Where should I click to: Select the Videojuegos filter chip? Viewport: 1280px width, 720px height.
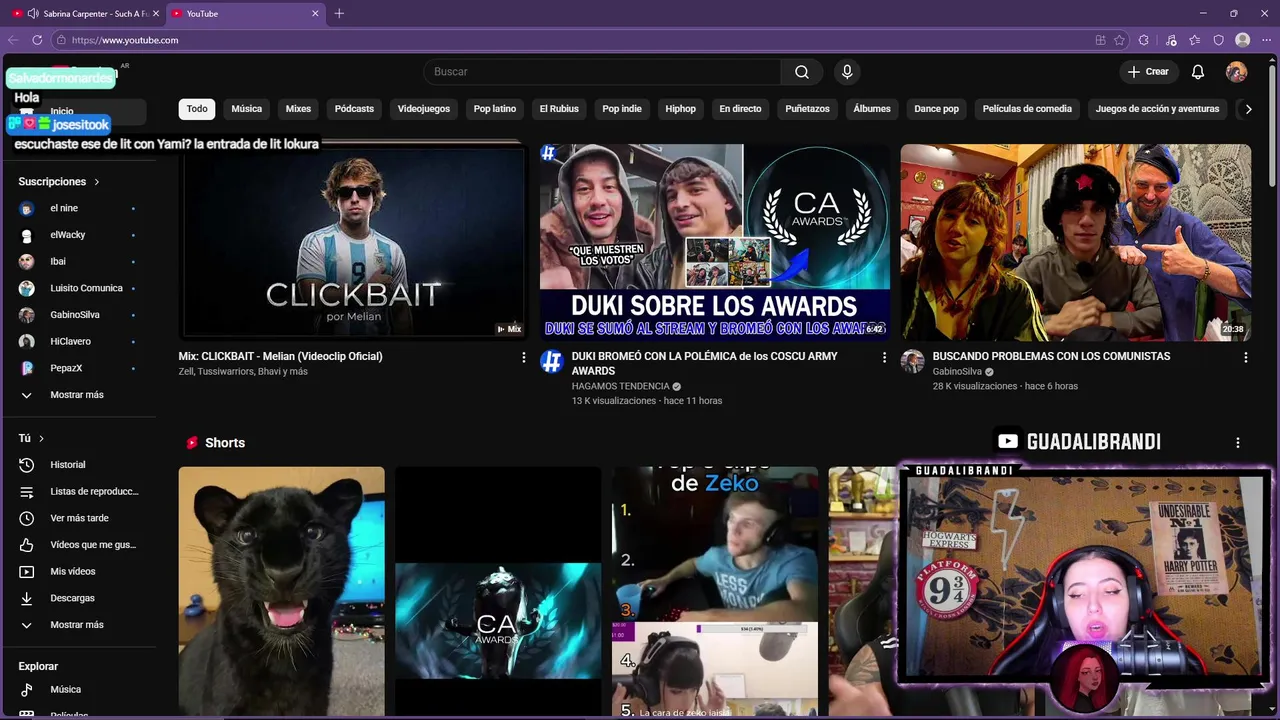424,109
